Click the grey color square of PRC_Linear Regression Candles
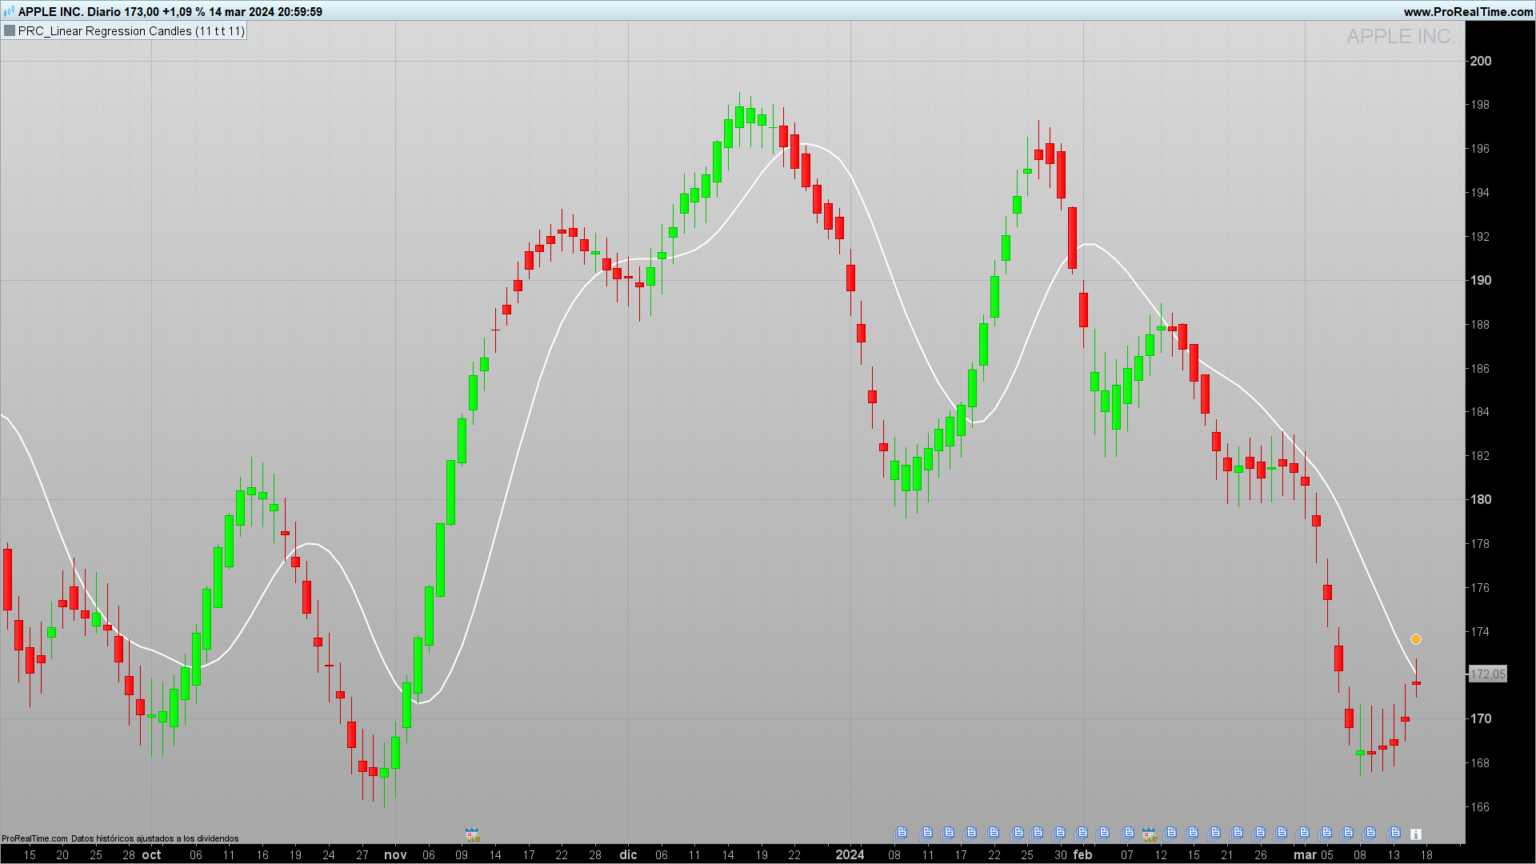 [x=9, y=31]
